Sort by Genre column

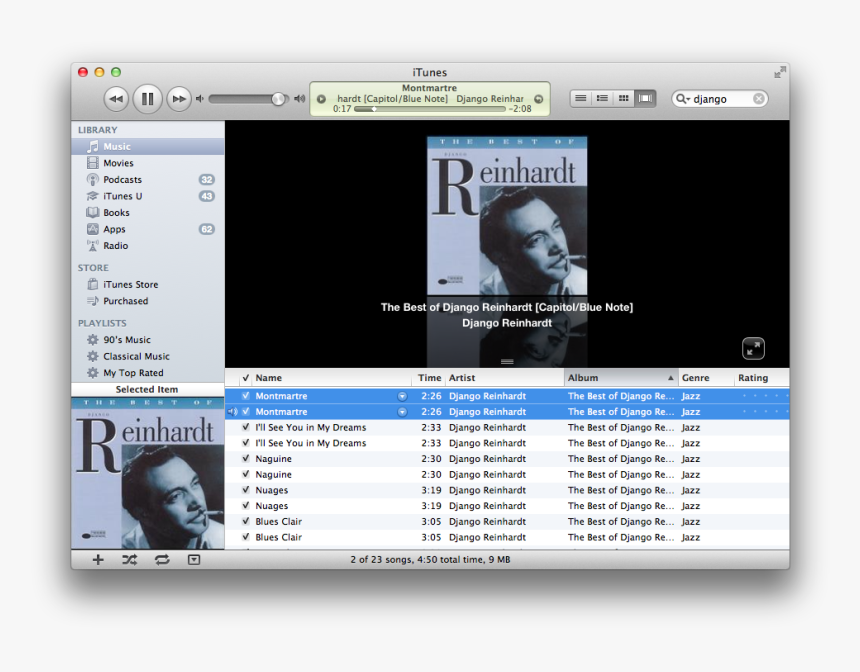point(706,377)
